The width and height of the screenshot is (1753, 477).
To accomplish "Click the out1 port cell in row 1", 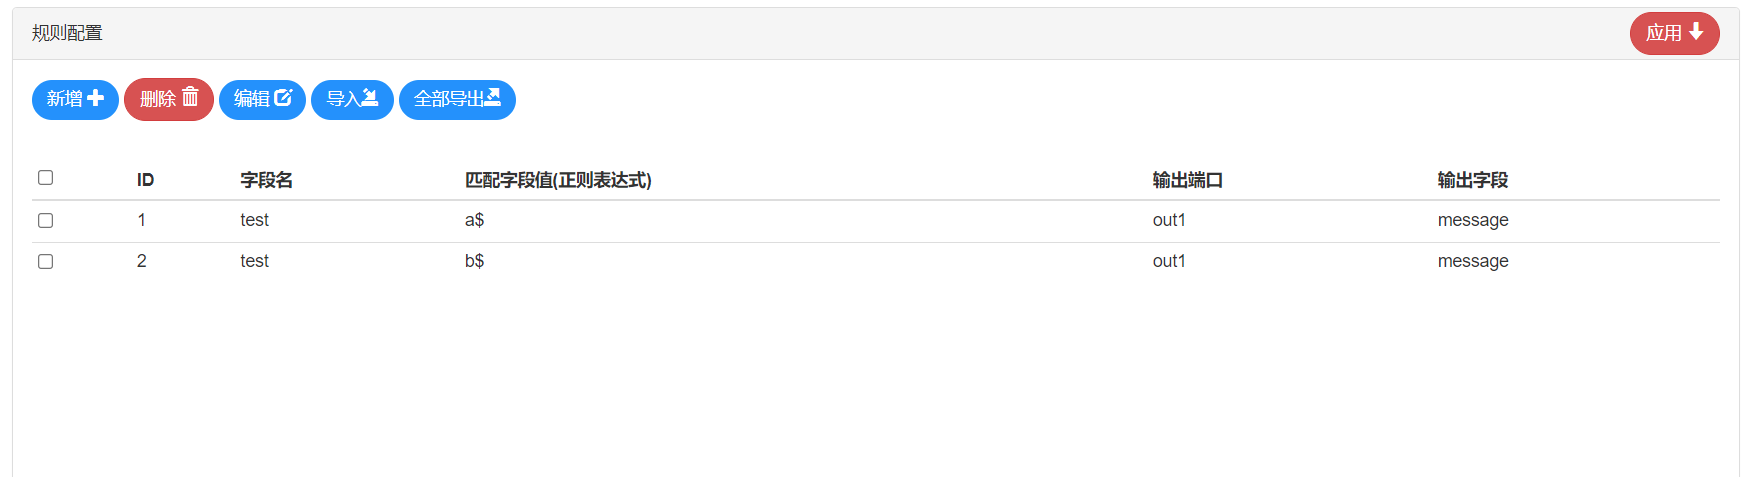I will 1168,220.
